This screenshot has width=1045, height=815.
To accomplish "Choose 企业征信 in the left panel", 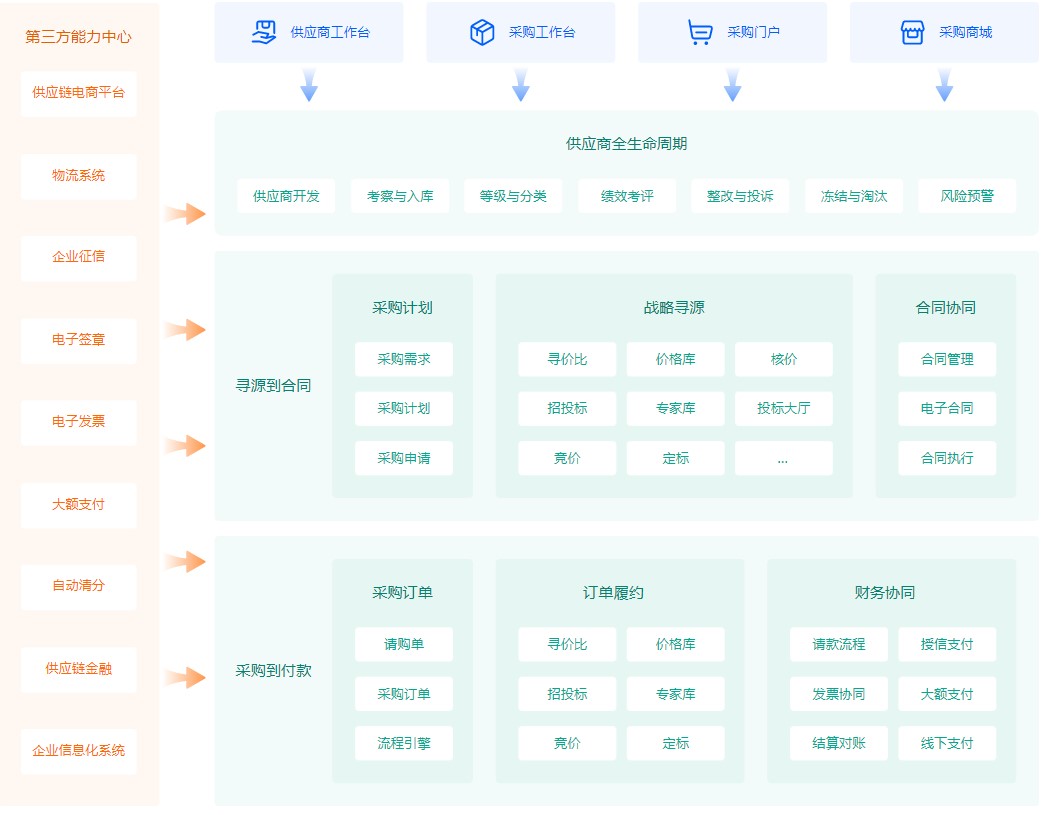I will click(x=79, y=257).
